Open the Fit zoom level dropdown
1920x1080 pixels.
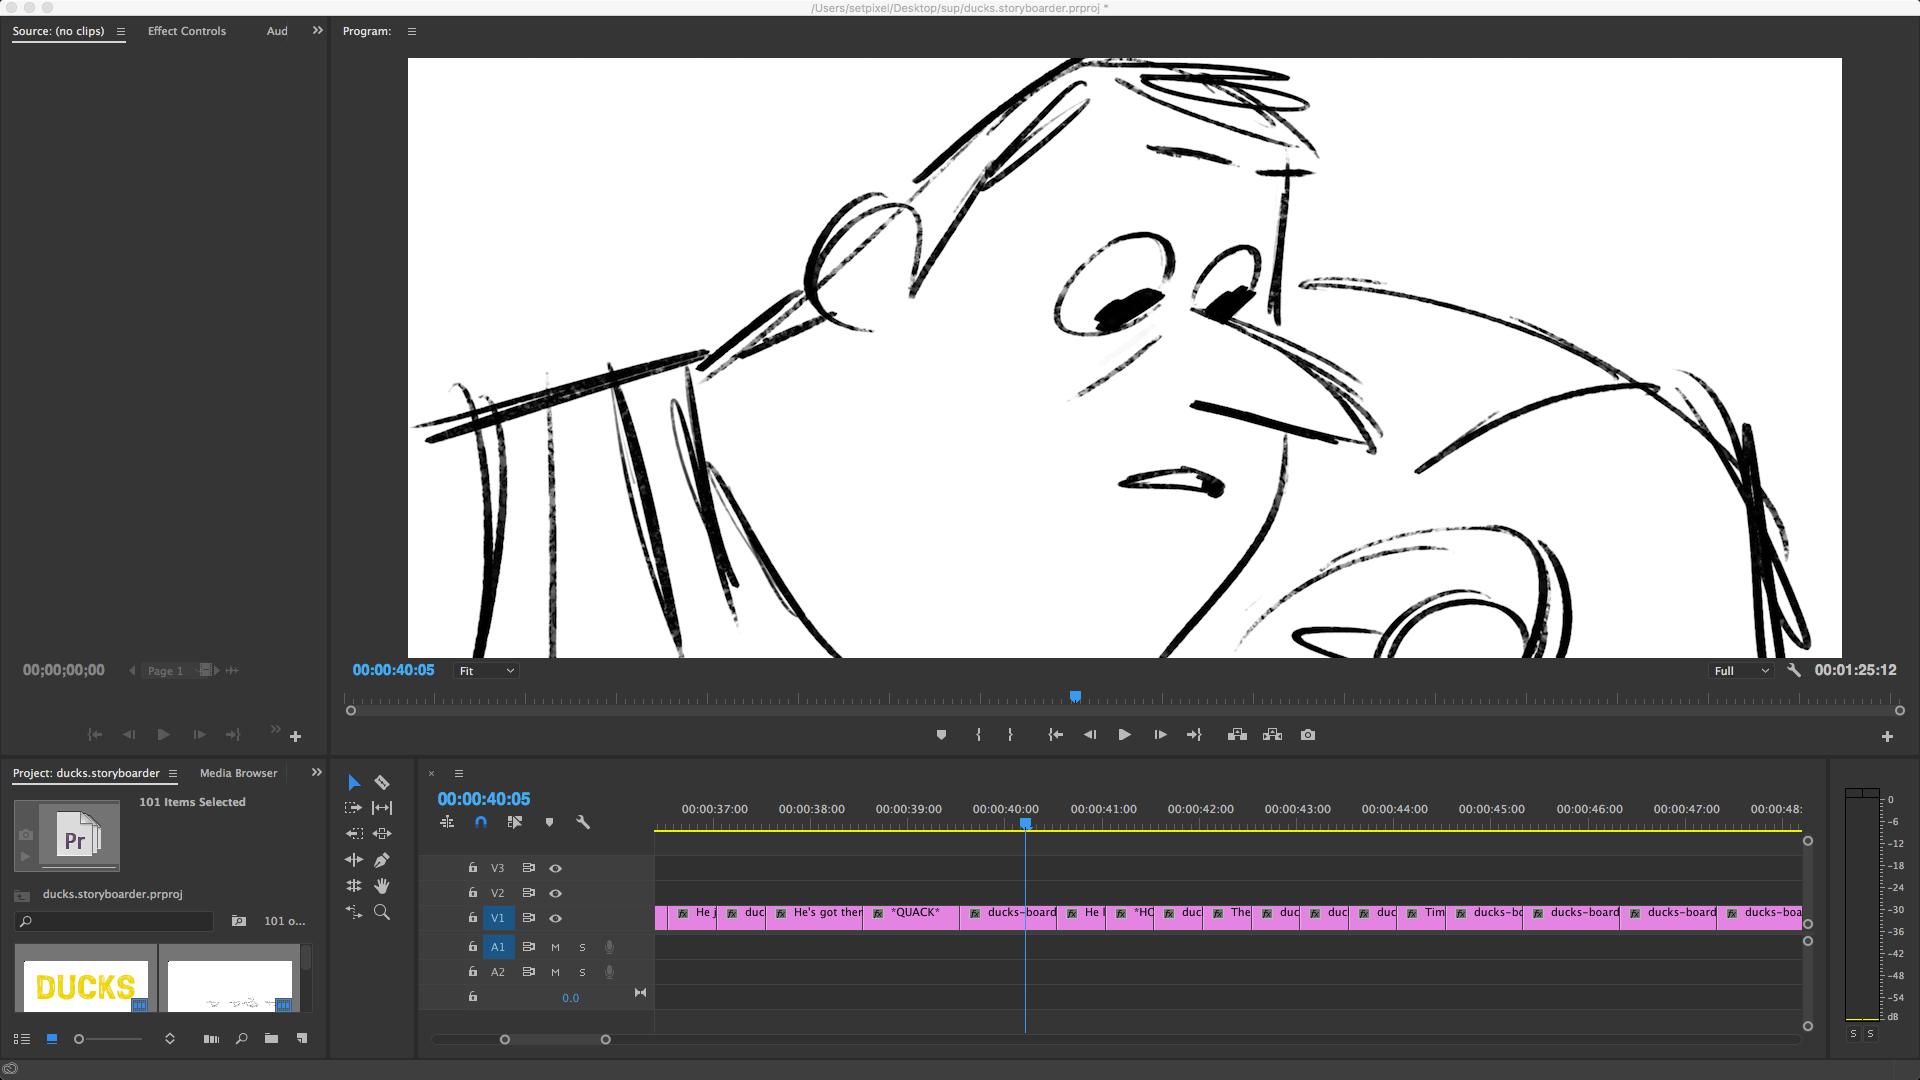(x=486, y=670)
